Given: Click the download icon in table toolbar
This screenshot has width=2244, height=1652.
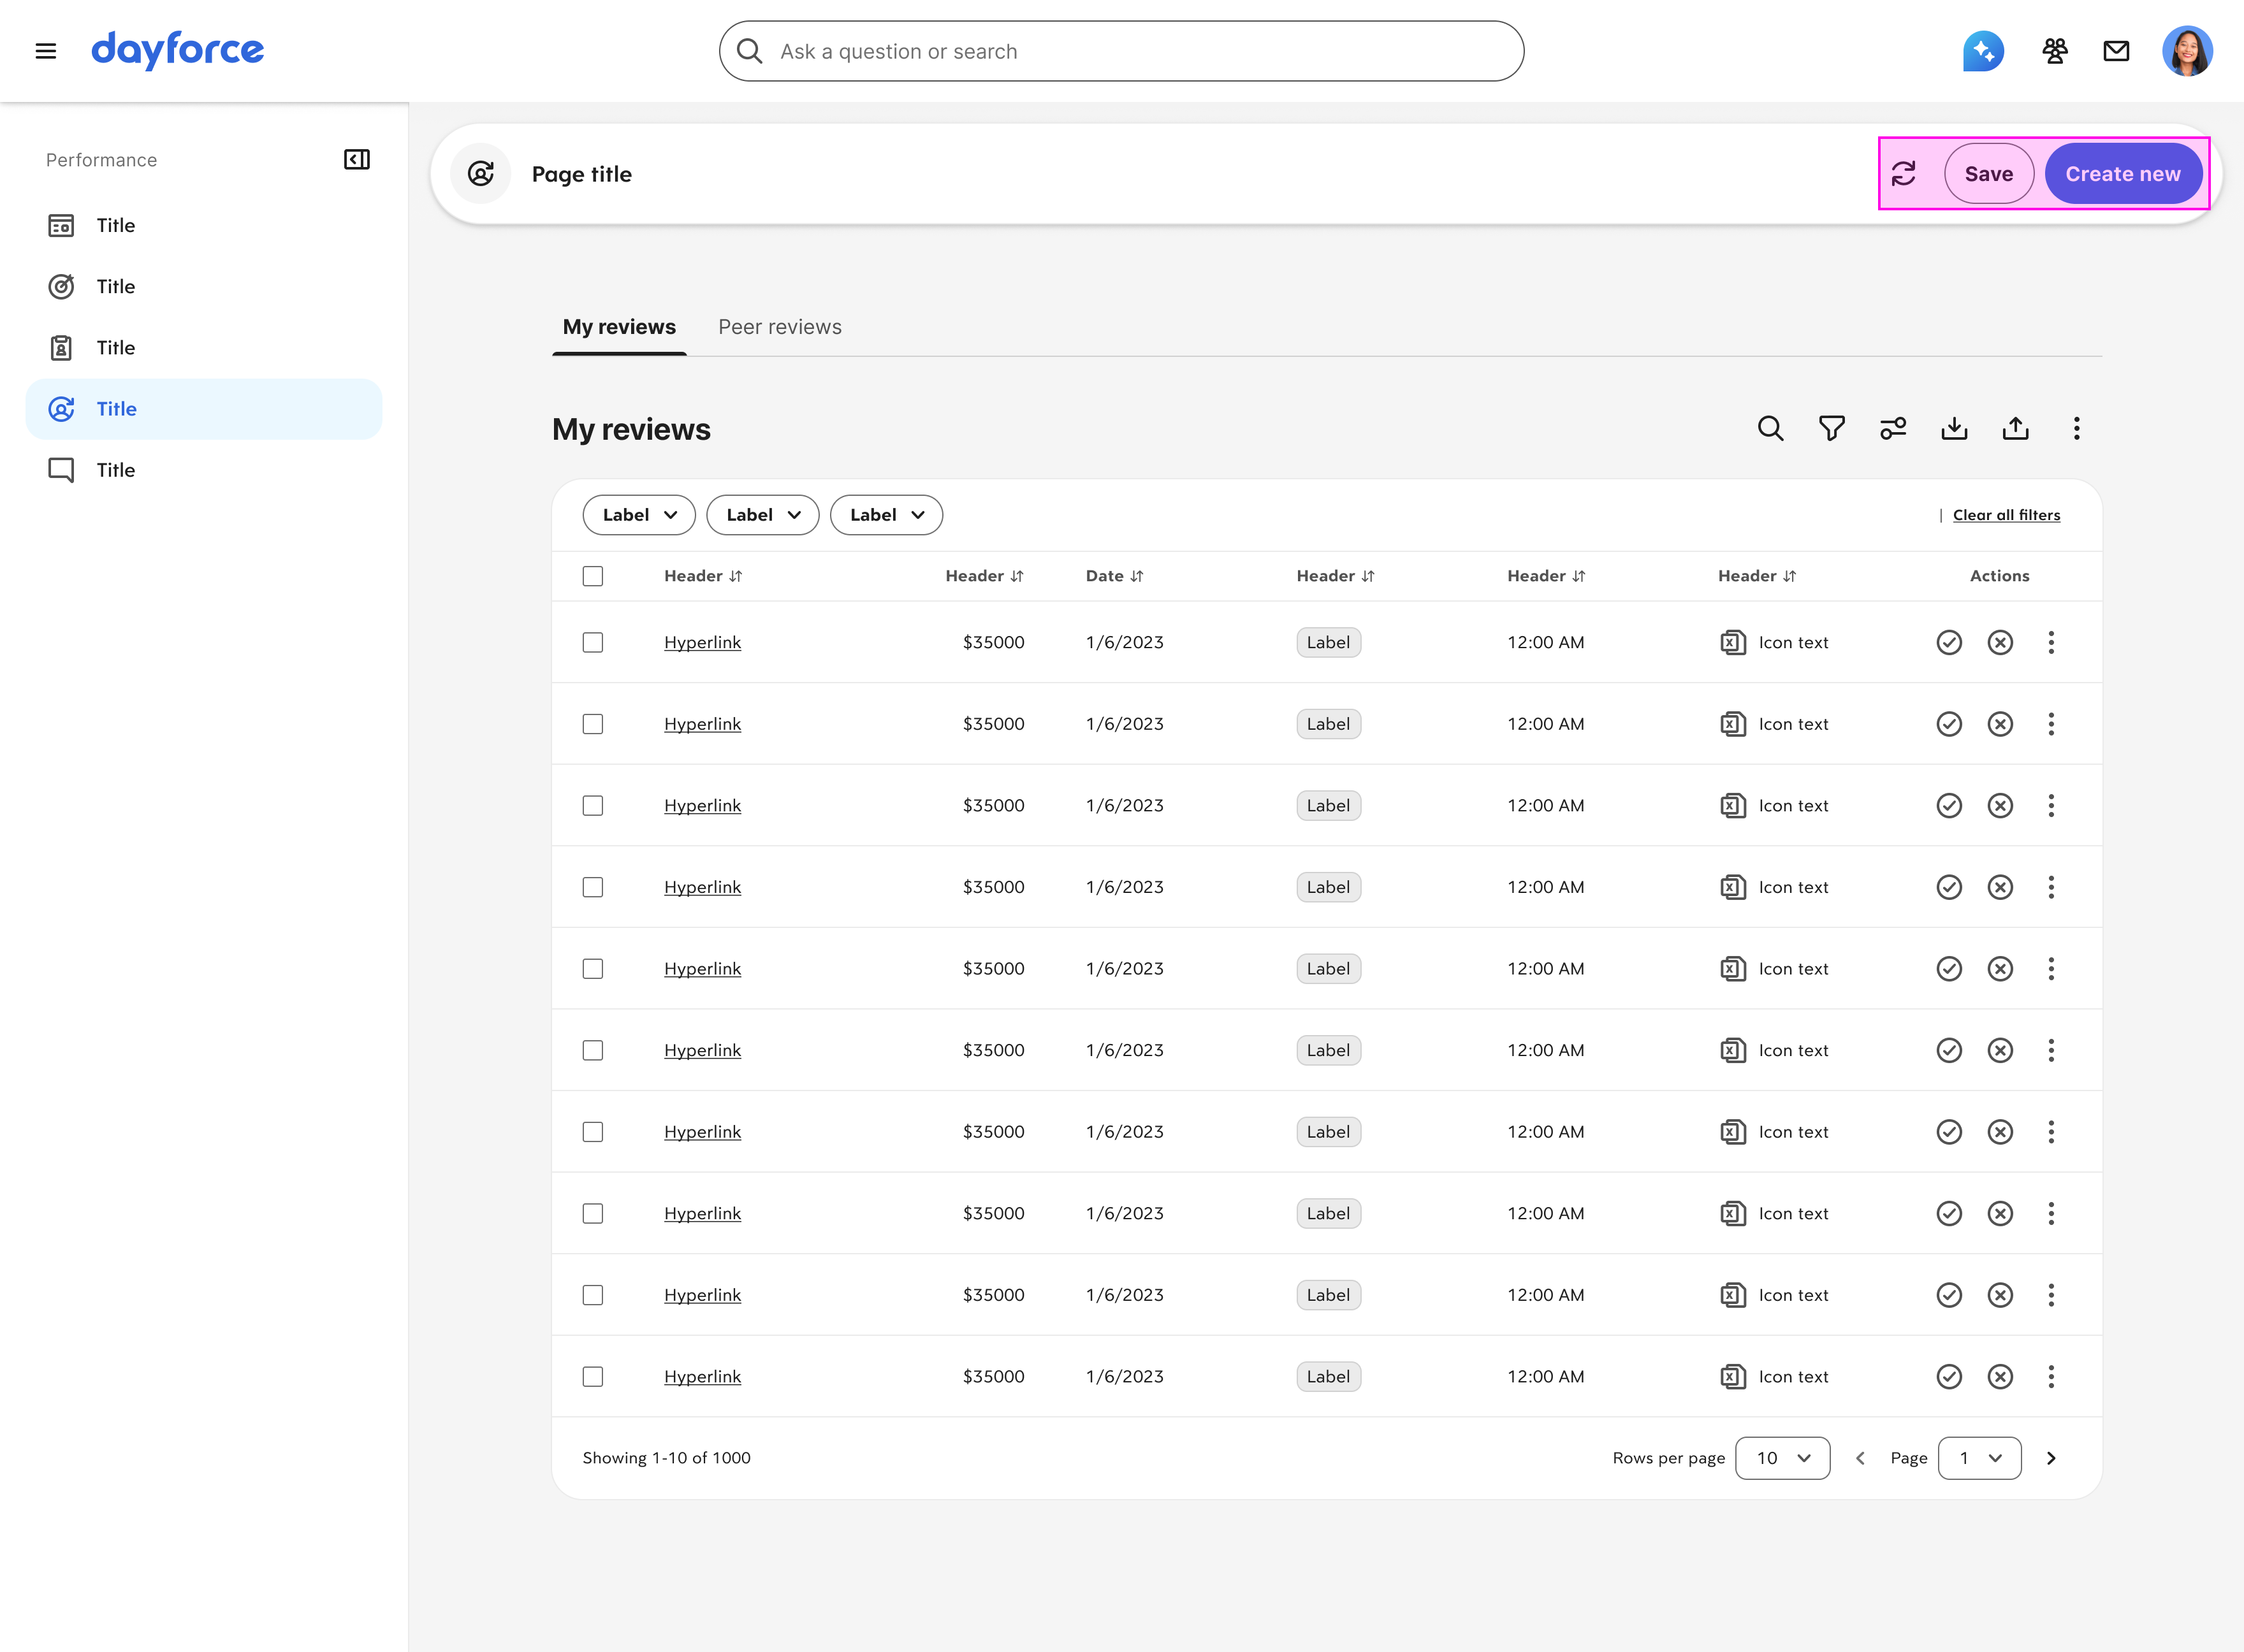Looking at the screenshot, I should tap(1954, 429).
